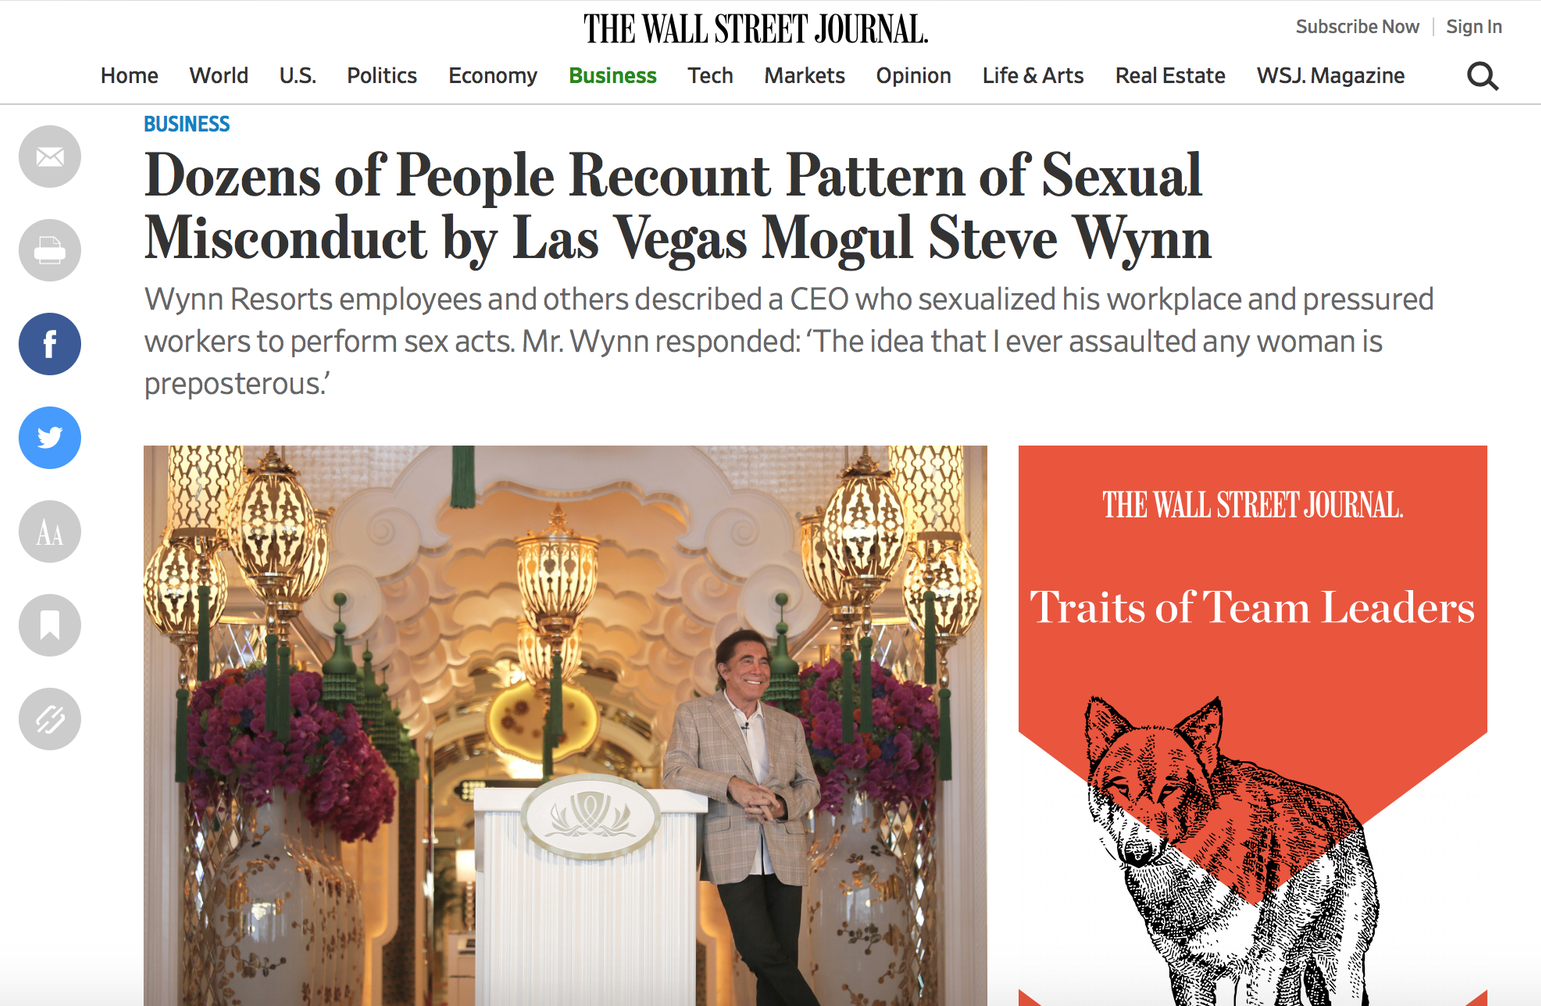Viewport: 1541px width, 1006px height.
Task: Select the Tech menu item
Action: (x=710, y=76)
